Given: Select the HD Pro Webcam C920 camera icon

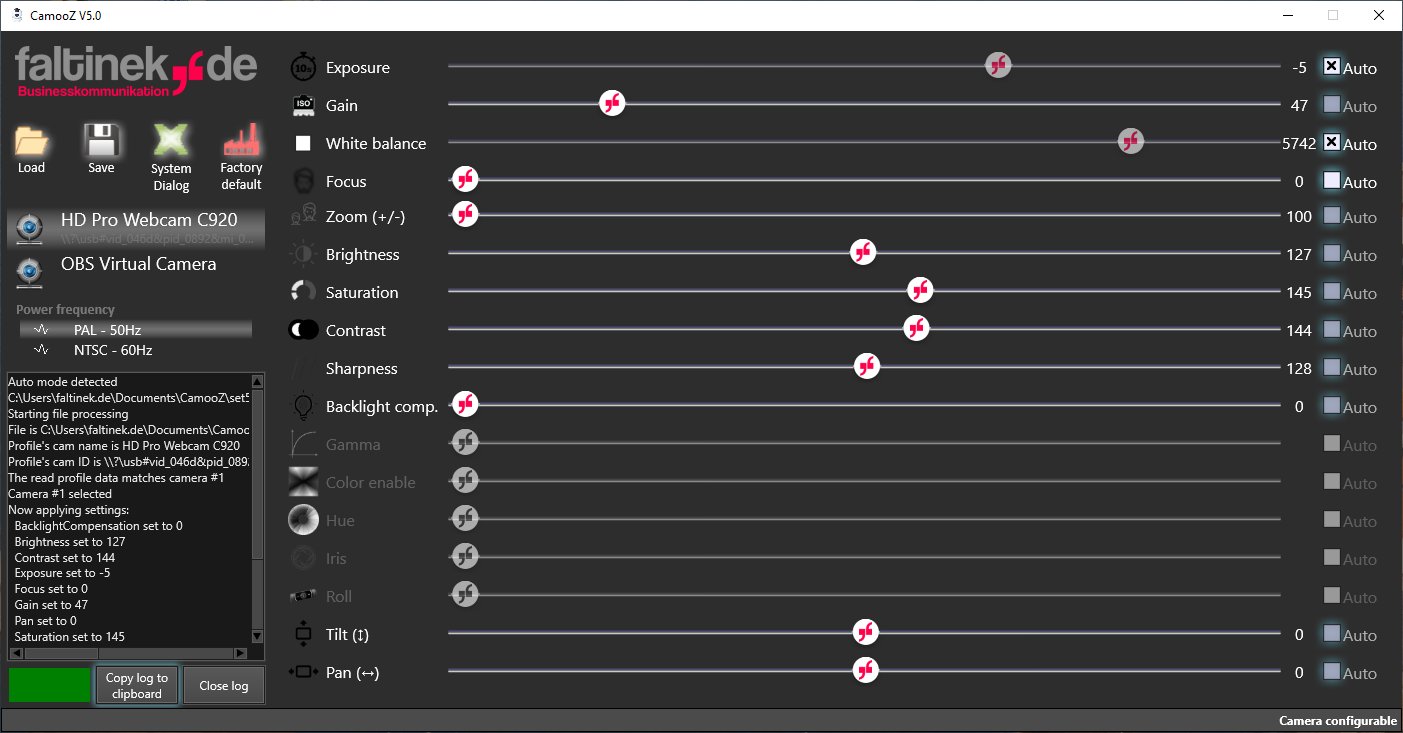Looking at the screenshot, I should click(31, 228).
